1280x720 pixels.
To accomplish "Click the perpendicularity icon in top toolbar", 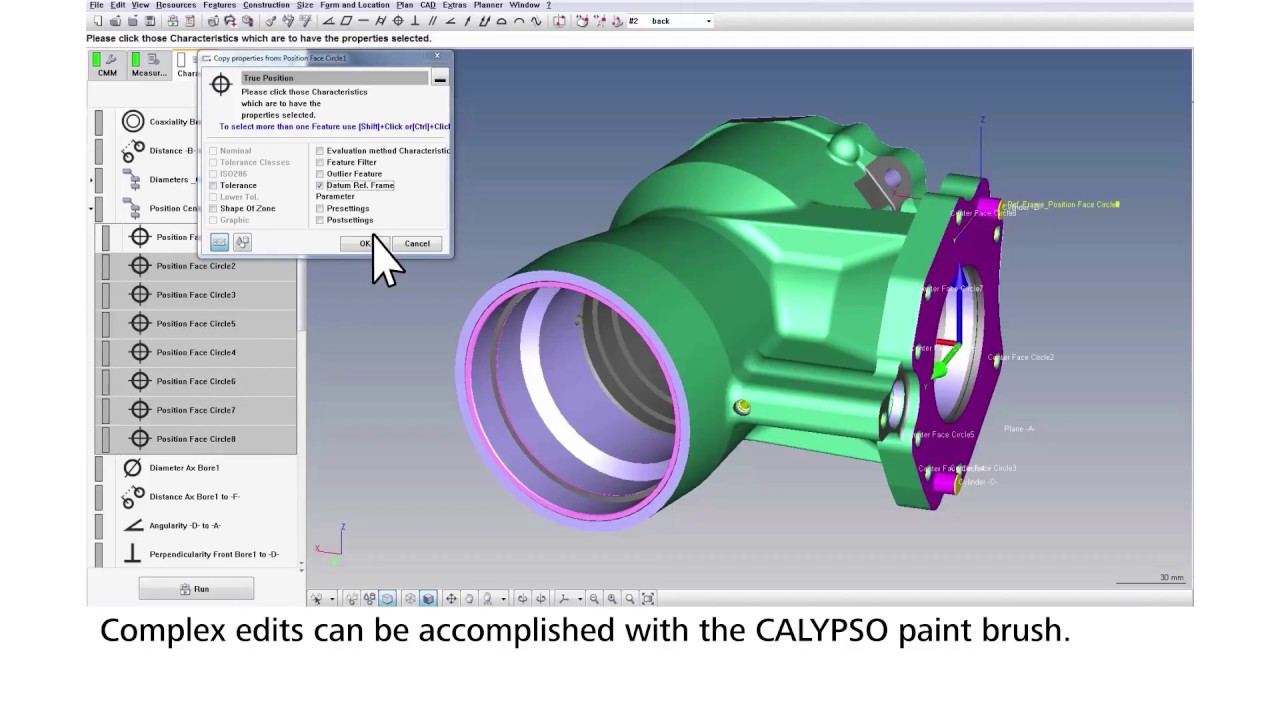I will click(415, 21).
